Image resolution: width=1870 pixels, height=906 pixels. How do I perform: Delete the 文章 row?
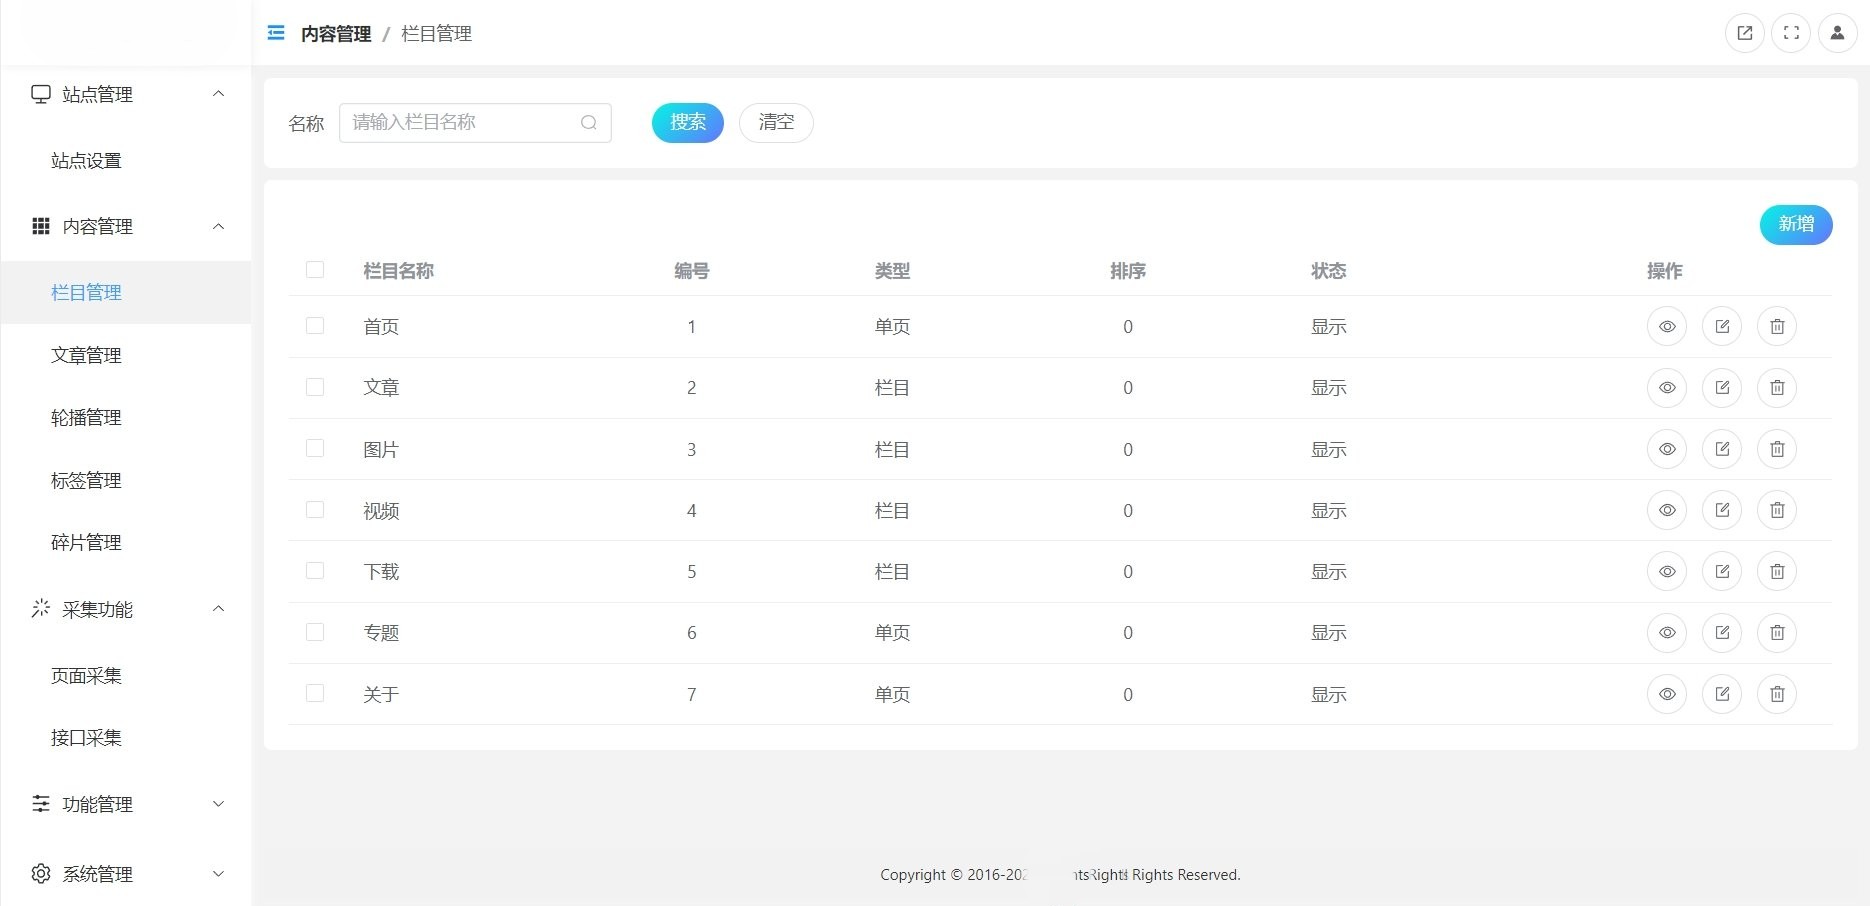[x=1777, y=387]
